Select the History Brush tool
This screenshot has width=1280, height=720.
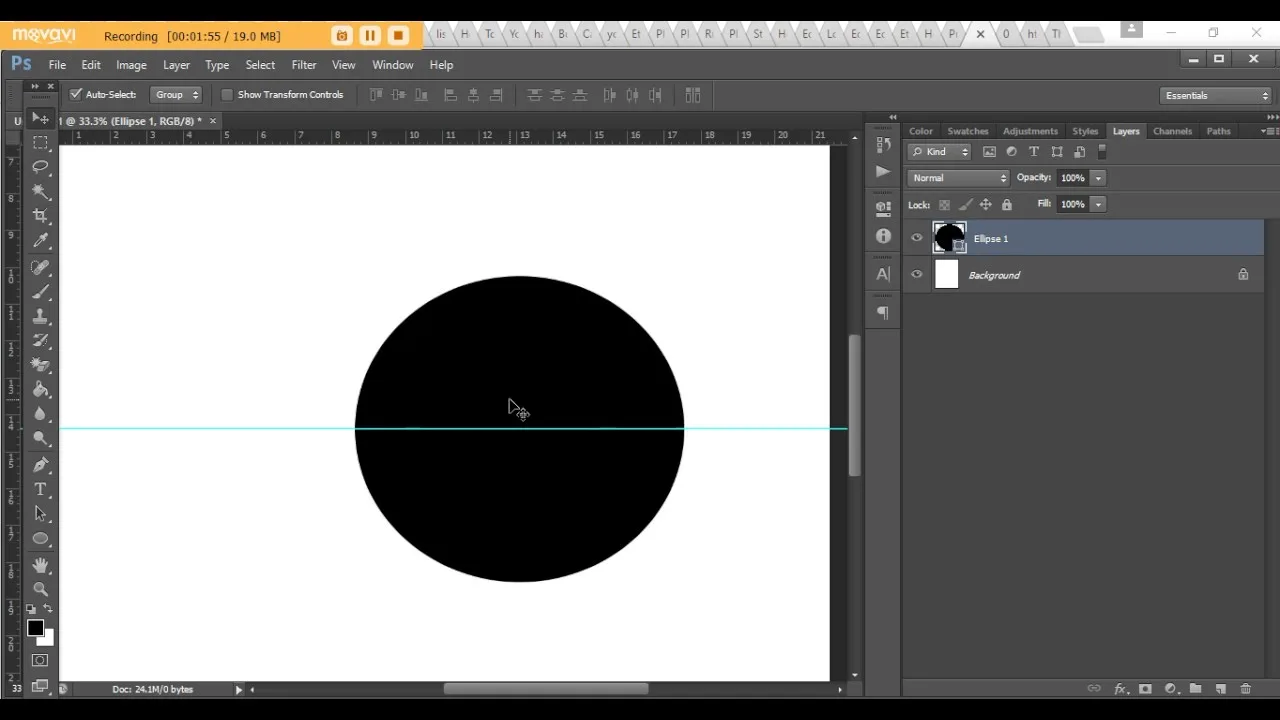click(x=40, y=340)
